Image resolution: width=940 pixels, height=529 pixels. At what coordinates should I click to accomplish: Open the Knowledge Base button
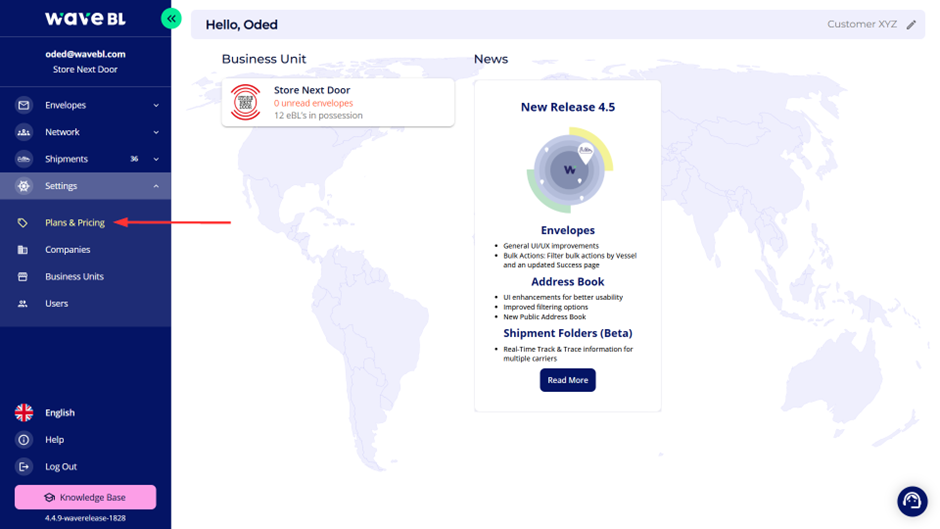[85, 497]
